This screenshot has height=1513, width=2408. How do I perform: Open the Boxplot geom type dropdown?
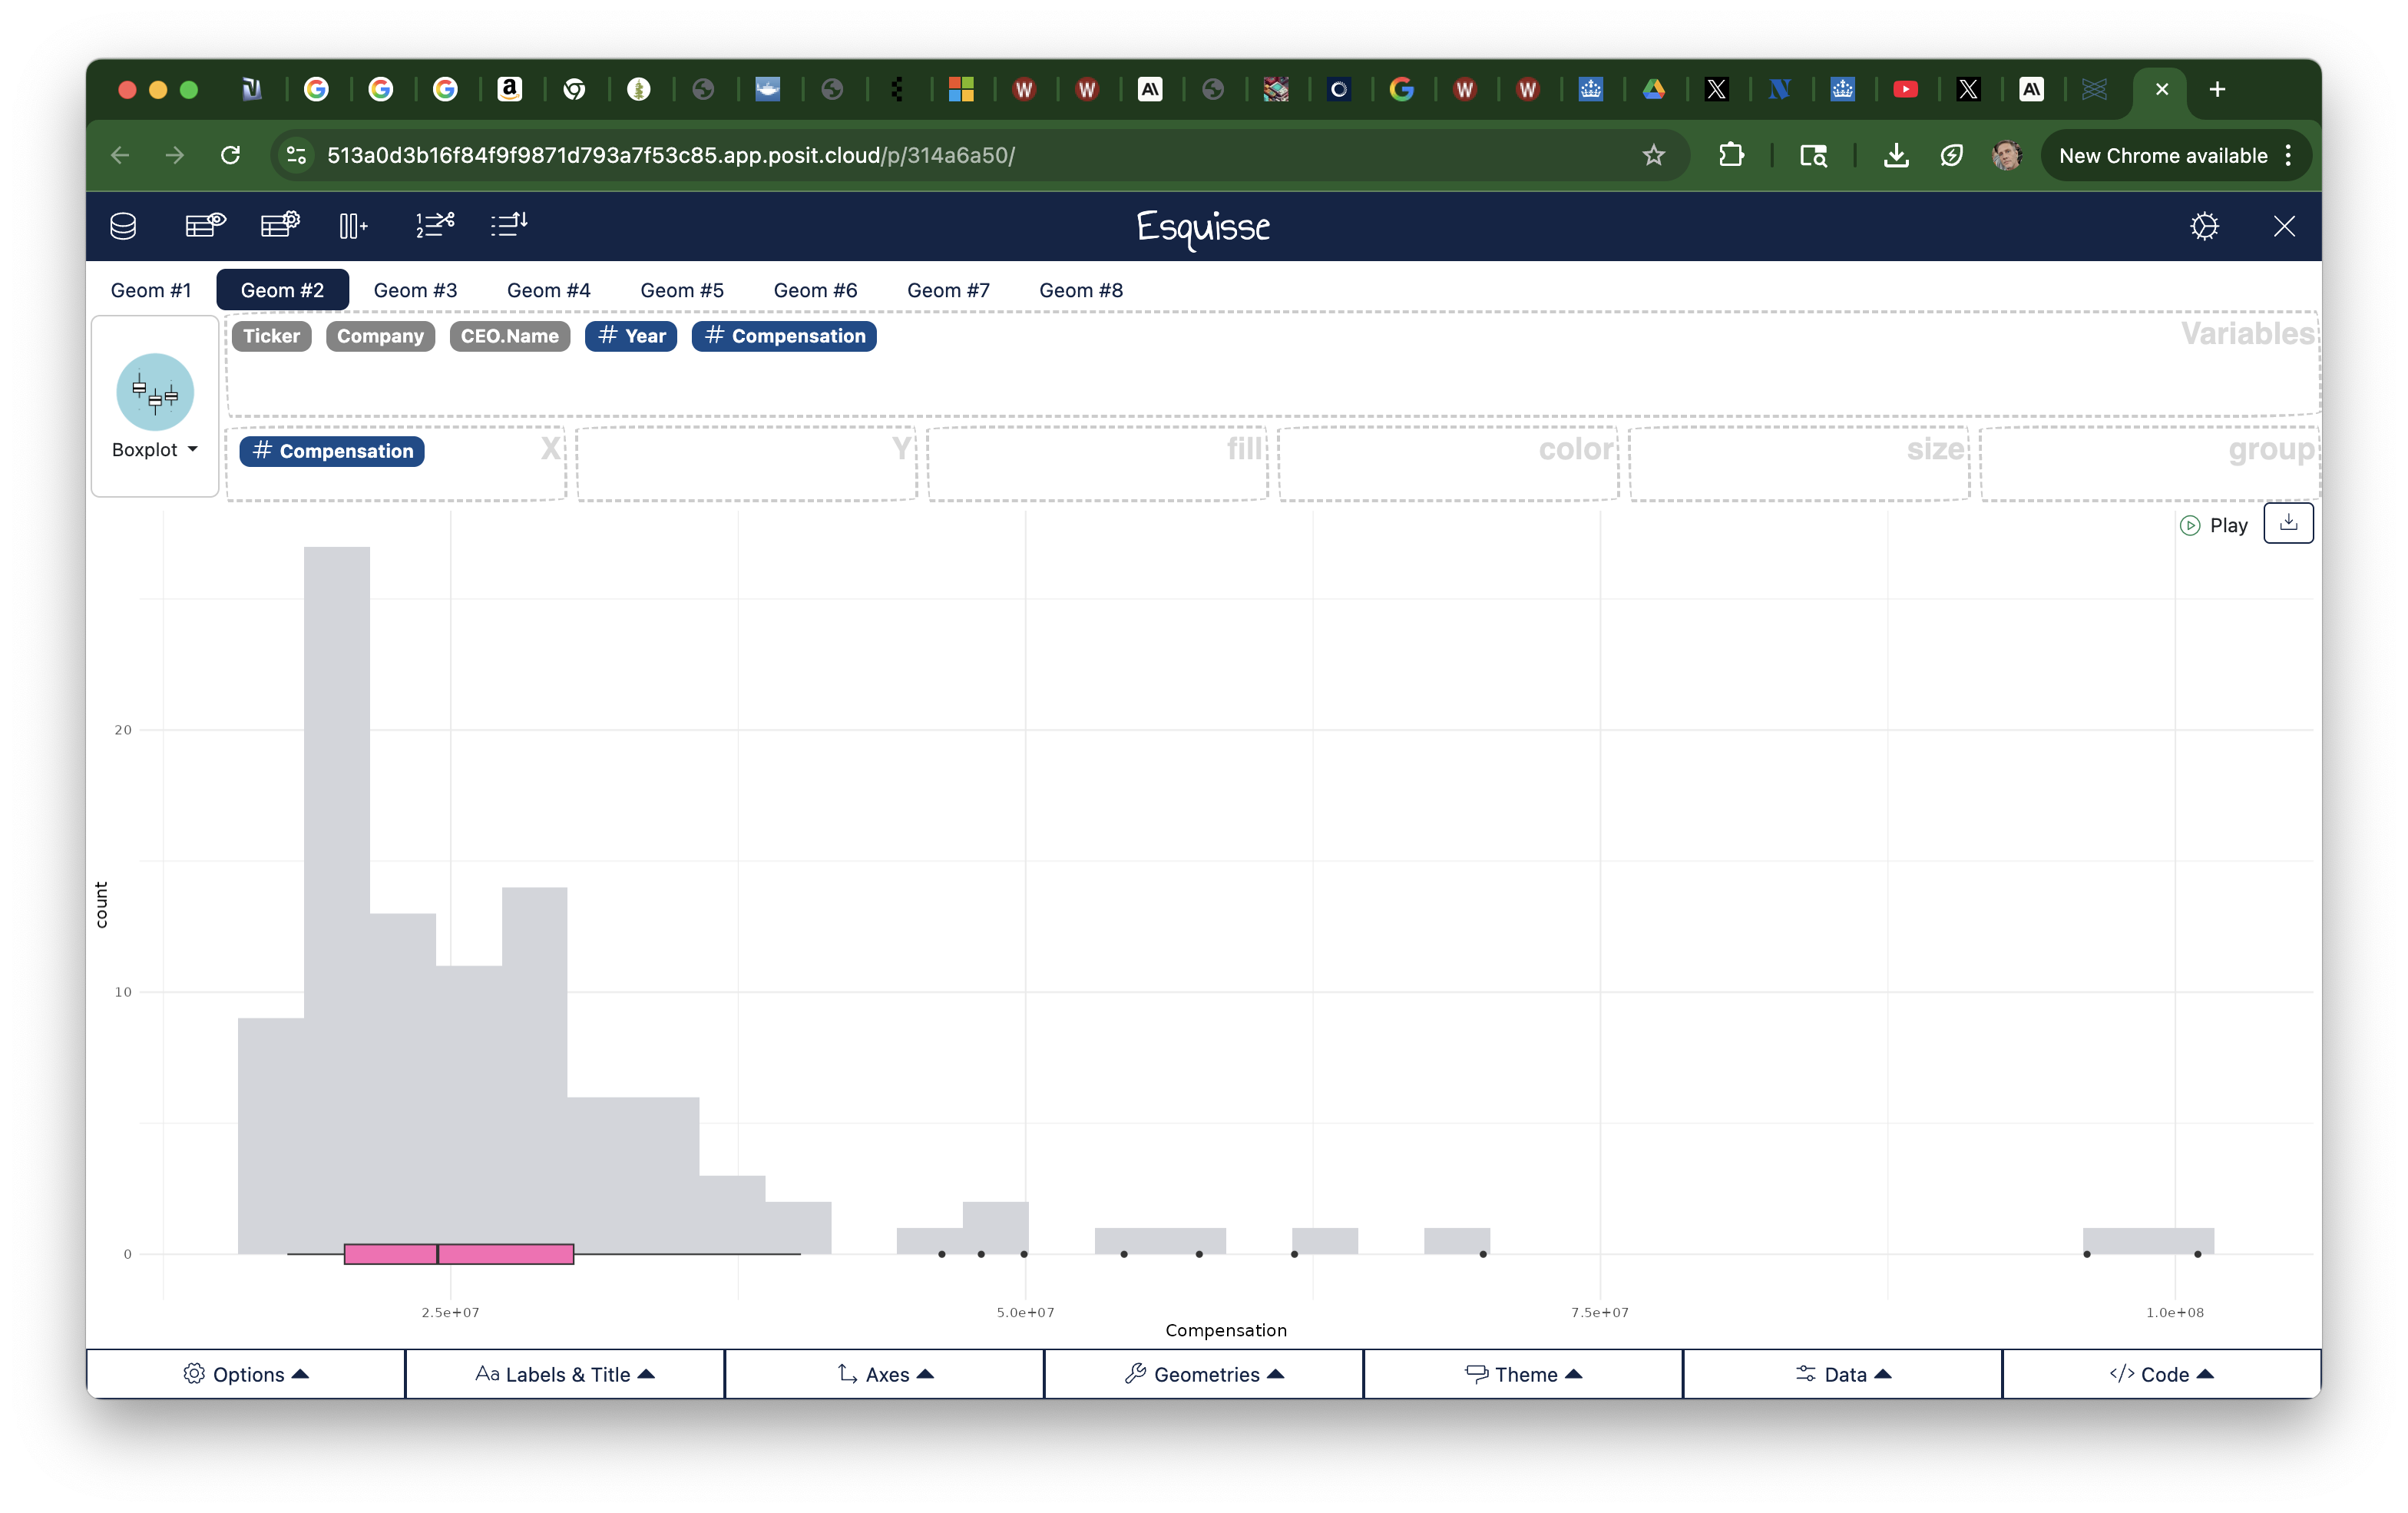pos(155,450)
